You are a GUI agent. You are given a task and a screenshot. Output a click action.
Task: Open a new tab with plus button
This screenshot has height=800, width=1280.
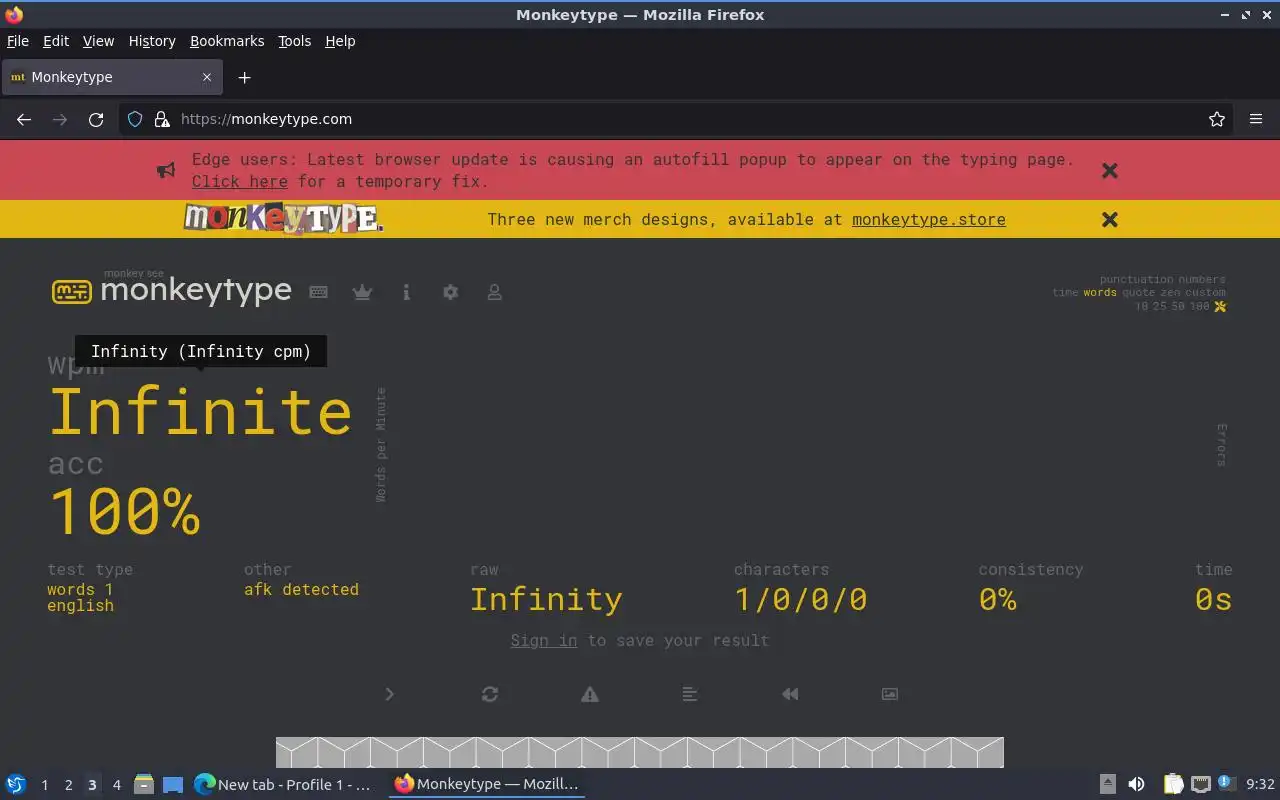(x=244, y=77)
